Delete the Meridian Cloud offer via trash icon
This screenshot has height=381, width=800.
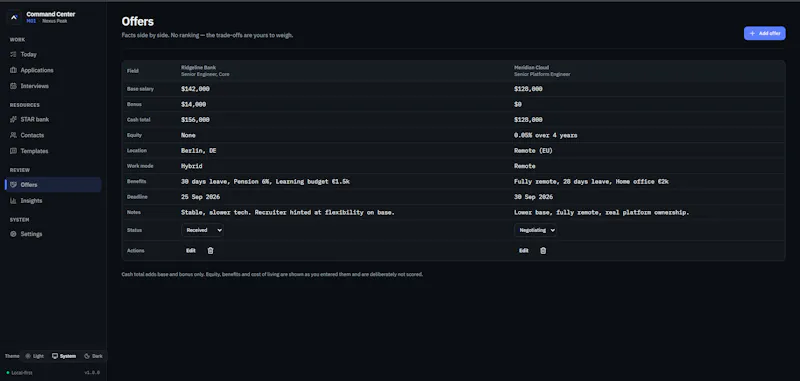point(543,250)
